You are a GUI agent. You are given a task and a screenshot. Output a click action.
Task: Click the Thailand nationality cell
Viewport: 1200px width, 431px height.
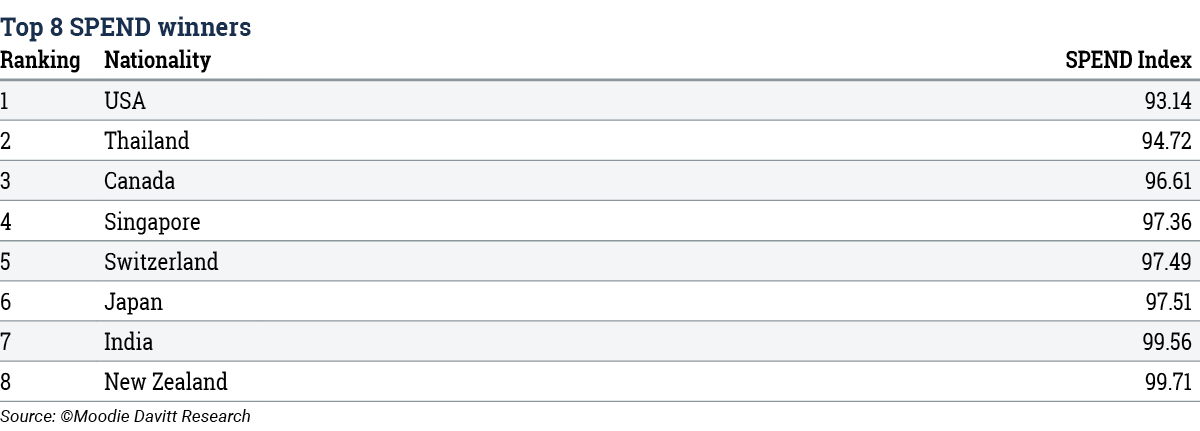pos(147,141)
